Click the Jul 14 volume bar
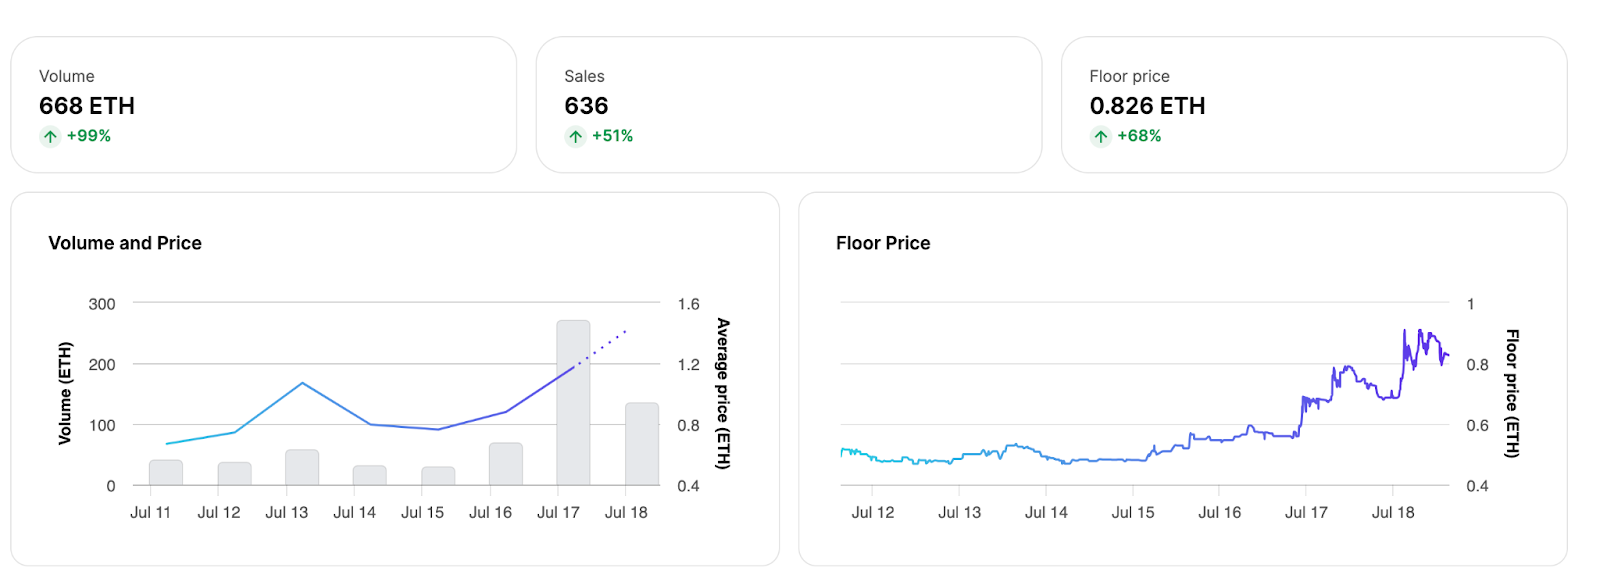 point(370,476)
